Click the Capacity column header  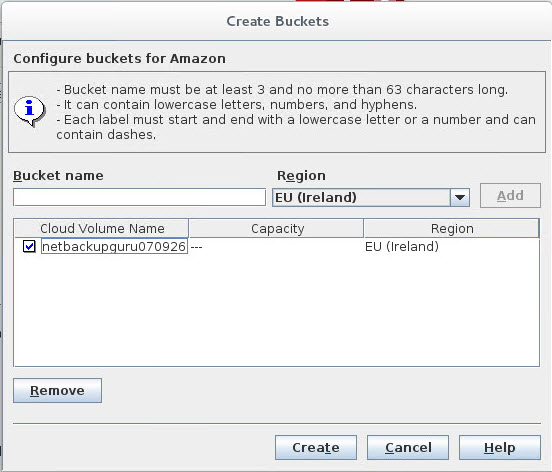pos(276,228)
